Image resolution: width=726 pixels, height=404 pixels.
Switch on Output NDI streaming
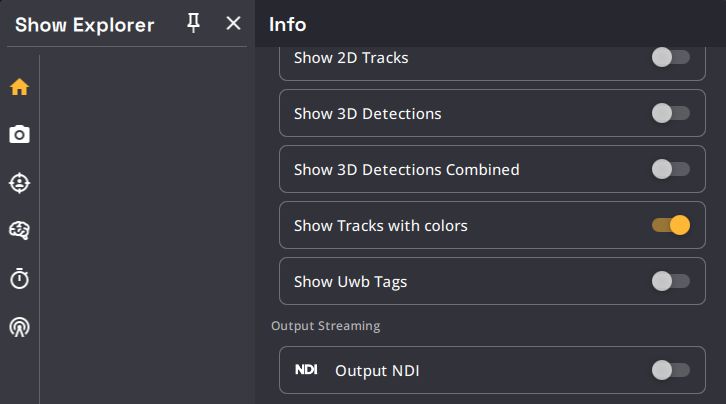(x=670, y=371)
